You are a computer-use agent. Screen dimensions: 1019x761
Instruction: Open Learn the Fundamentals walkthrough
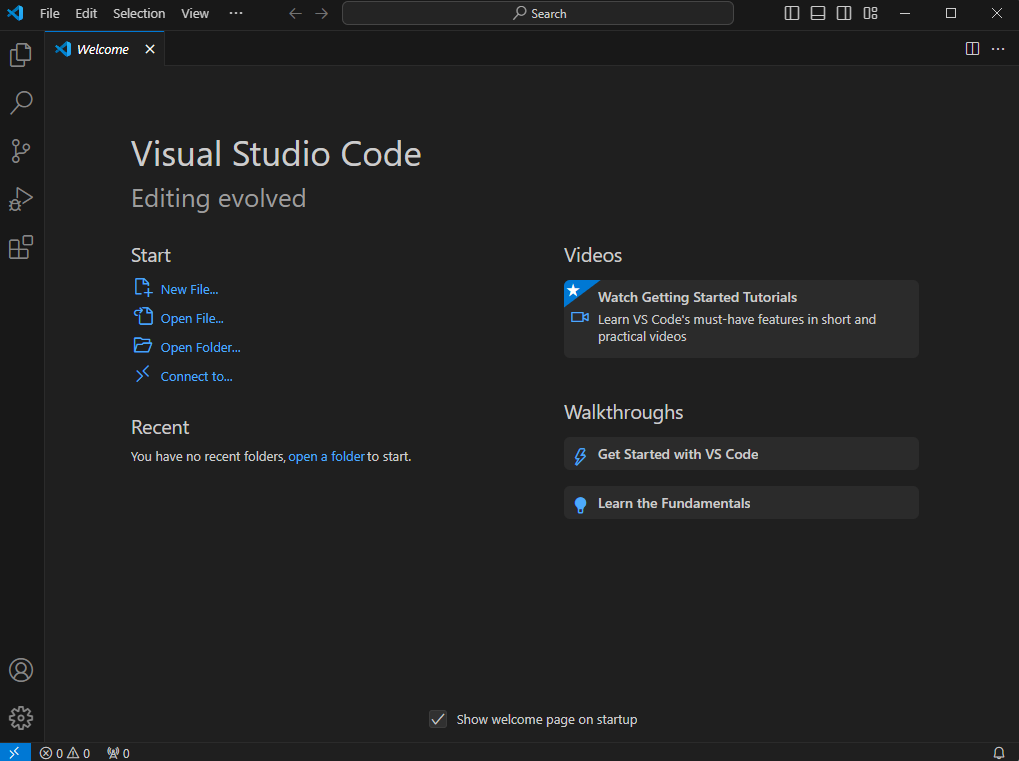(x=741, y=503)
